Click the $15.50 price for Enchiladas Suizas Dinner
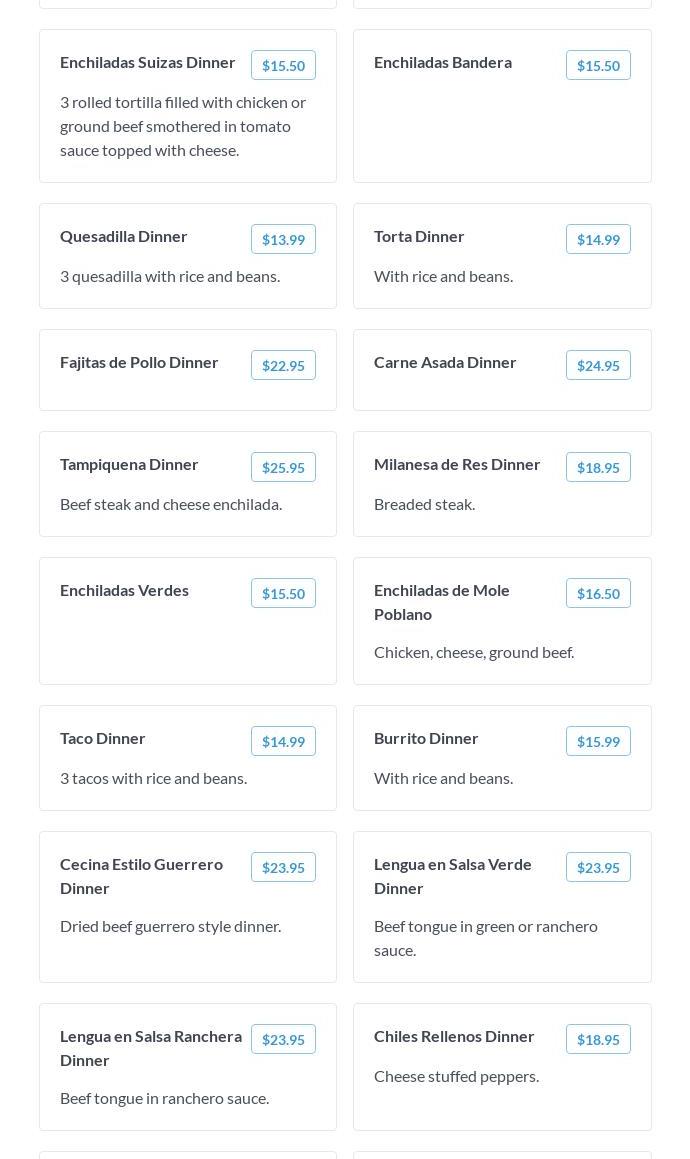 pos(283,65)
